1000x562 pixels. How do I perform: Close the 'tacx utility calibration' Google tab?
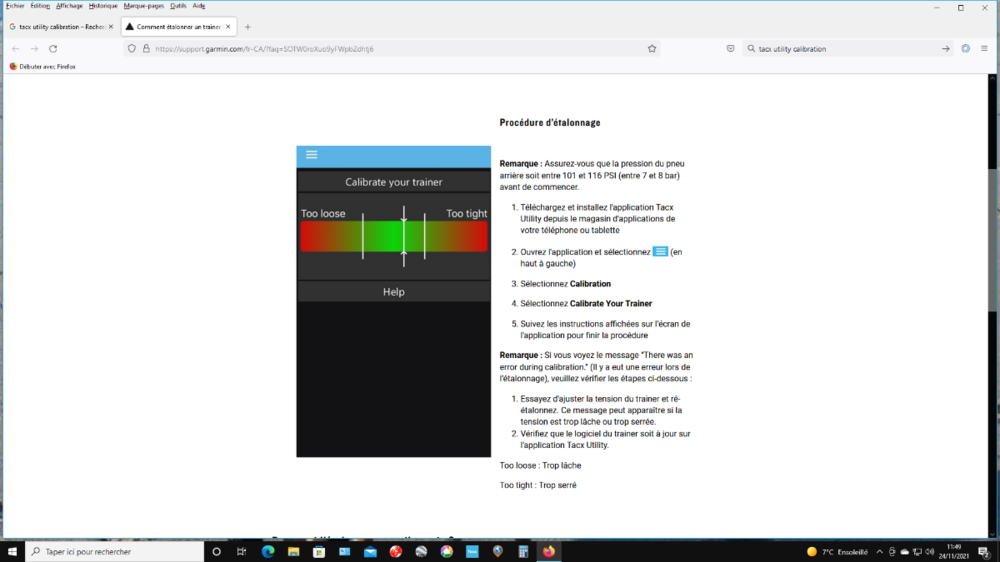pos(111,27)
